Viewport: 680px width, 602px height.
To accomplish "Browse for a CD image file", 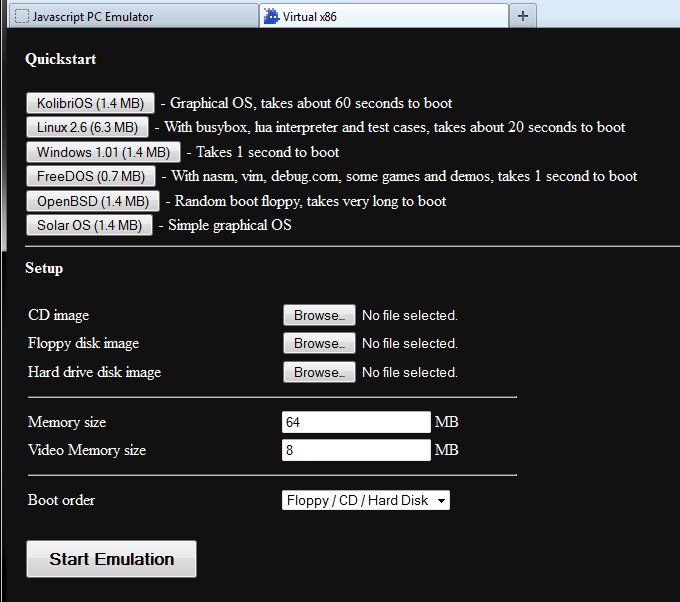I will point(319,315).
